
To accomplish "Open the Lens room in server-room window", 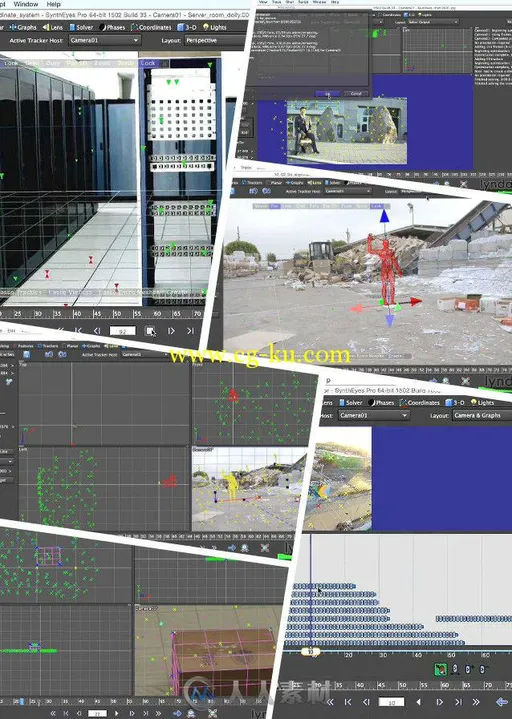I will 53,28.
